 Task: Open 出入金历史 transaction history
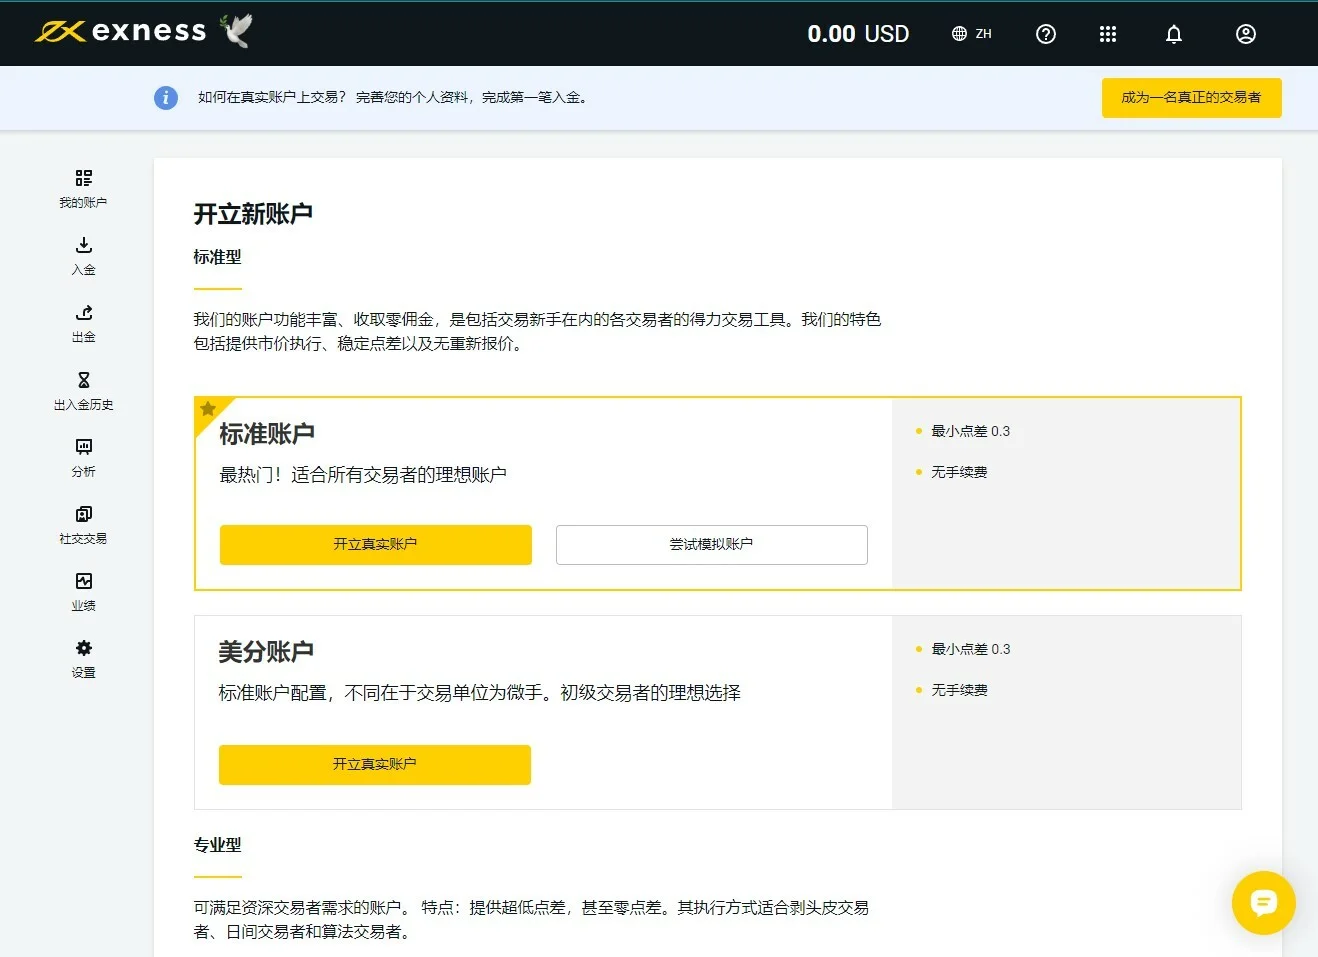tap(83, 391)
